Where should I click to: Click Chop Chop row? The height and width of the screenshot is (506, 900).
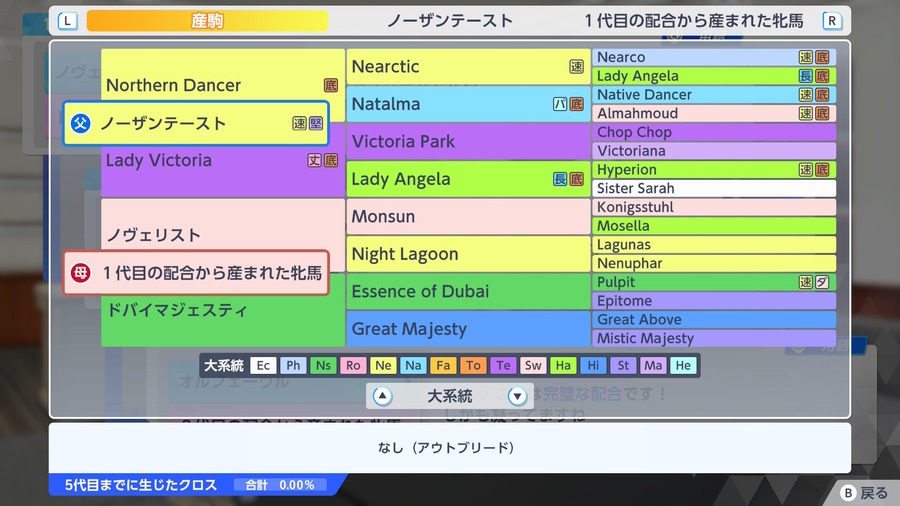[713, 132]
